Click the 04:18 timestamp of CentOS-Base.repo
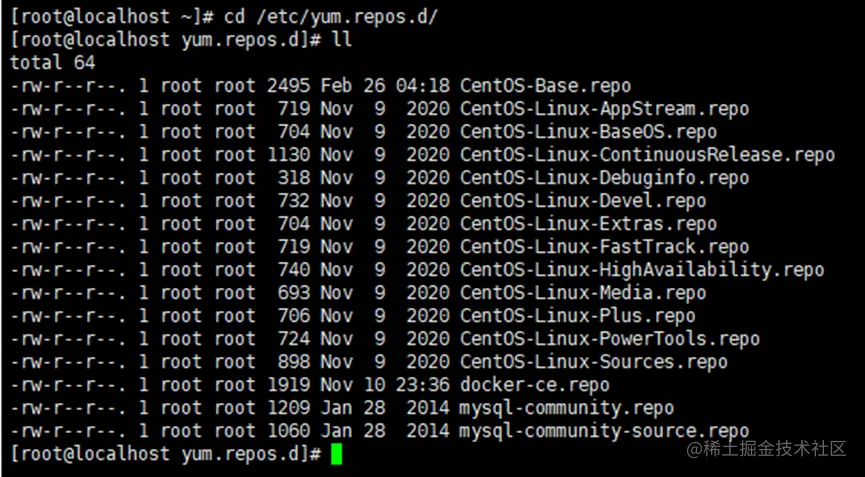 (x=423, y=87)
